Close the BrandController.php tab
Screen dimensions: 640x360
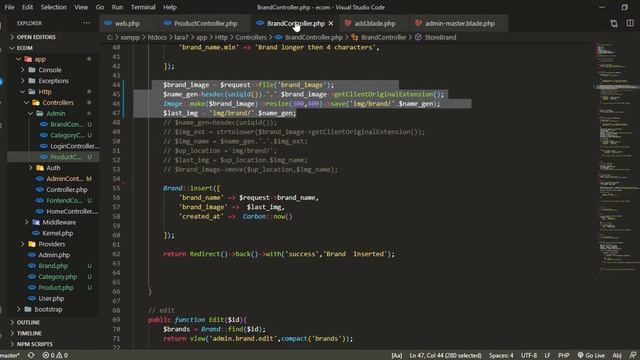click(331, 23)
